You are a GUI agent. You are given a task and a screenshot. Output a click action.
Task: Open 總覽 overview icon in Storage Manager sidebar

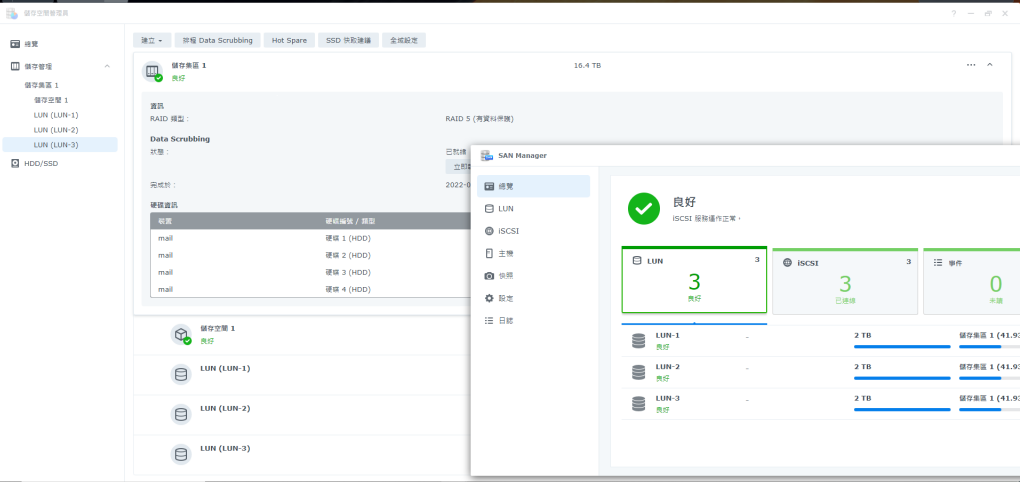click(x=15, y=44)
